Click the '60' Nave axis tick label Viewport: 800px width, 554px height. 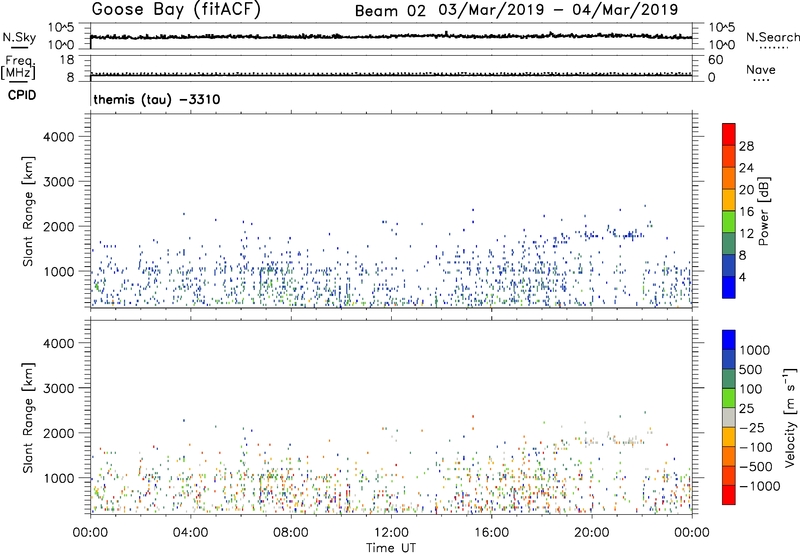pos(715,60)
